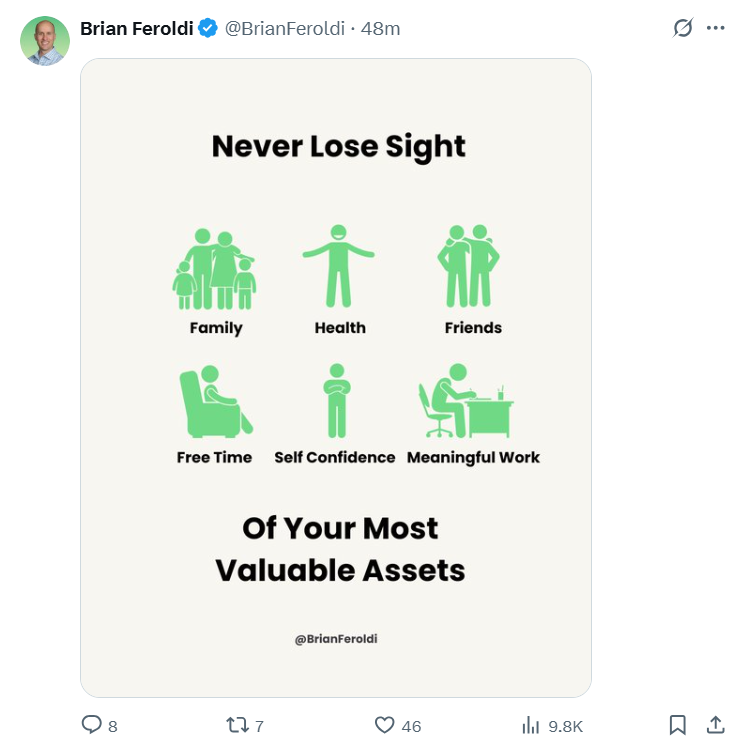Open the three-dot more options menu

[715, 28]
